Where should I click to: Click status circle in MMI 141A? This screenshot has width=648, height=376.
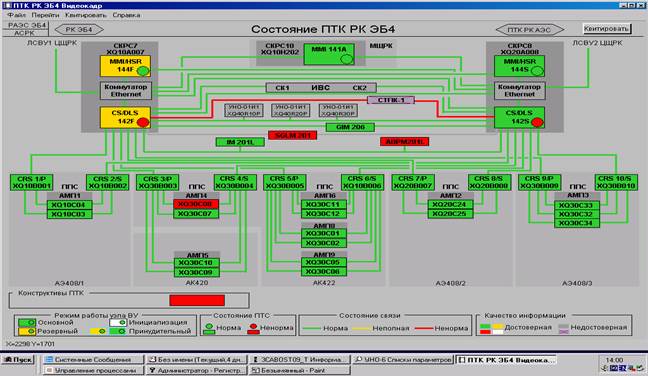pos(346,59)
